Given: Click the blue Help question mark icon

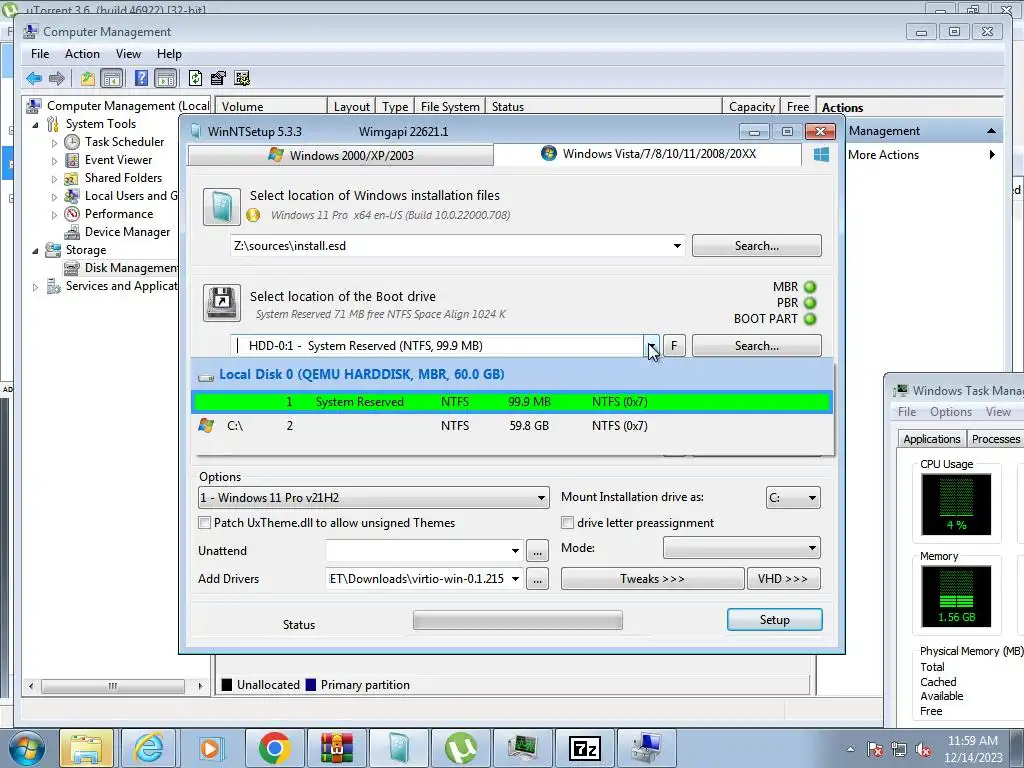Looking at the screenshot, I should click(x=141, y=78).
